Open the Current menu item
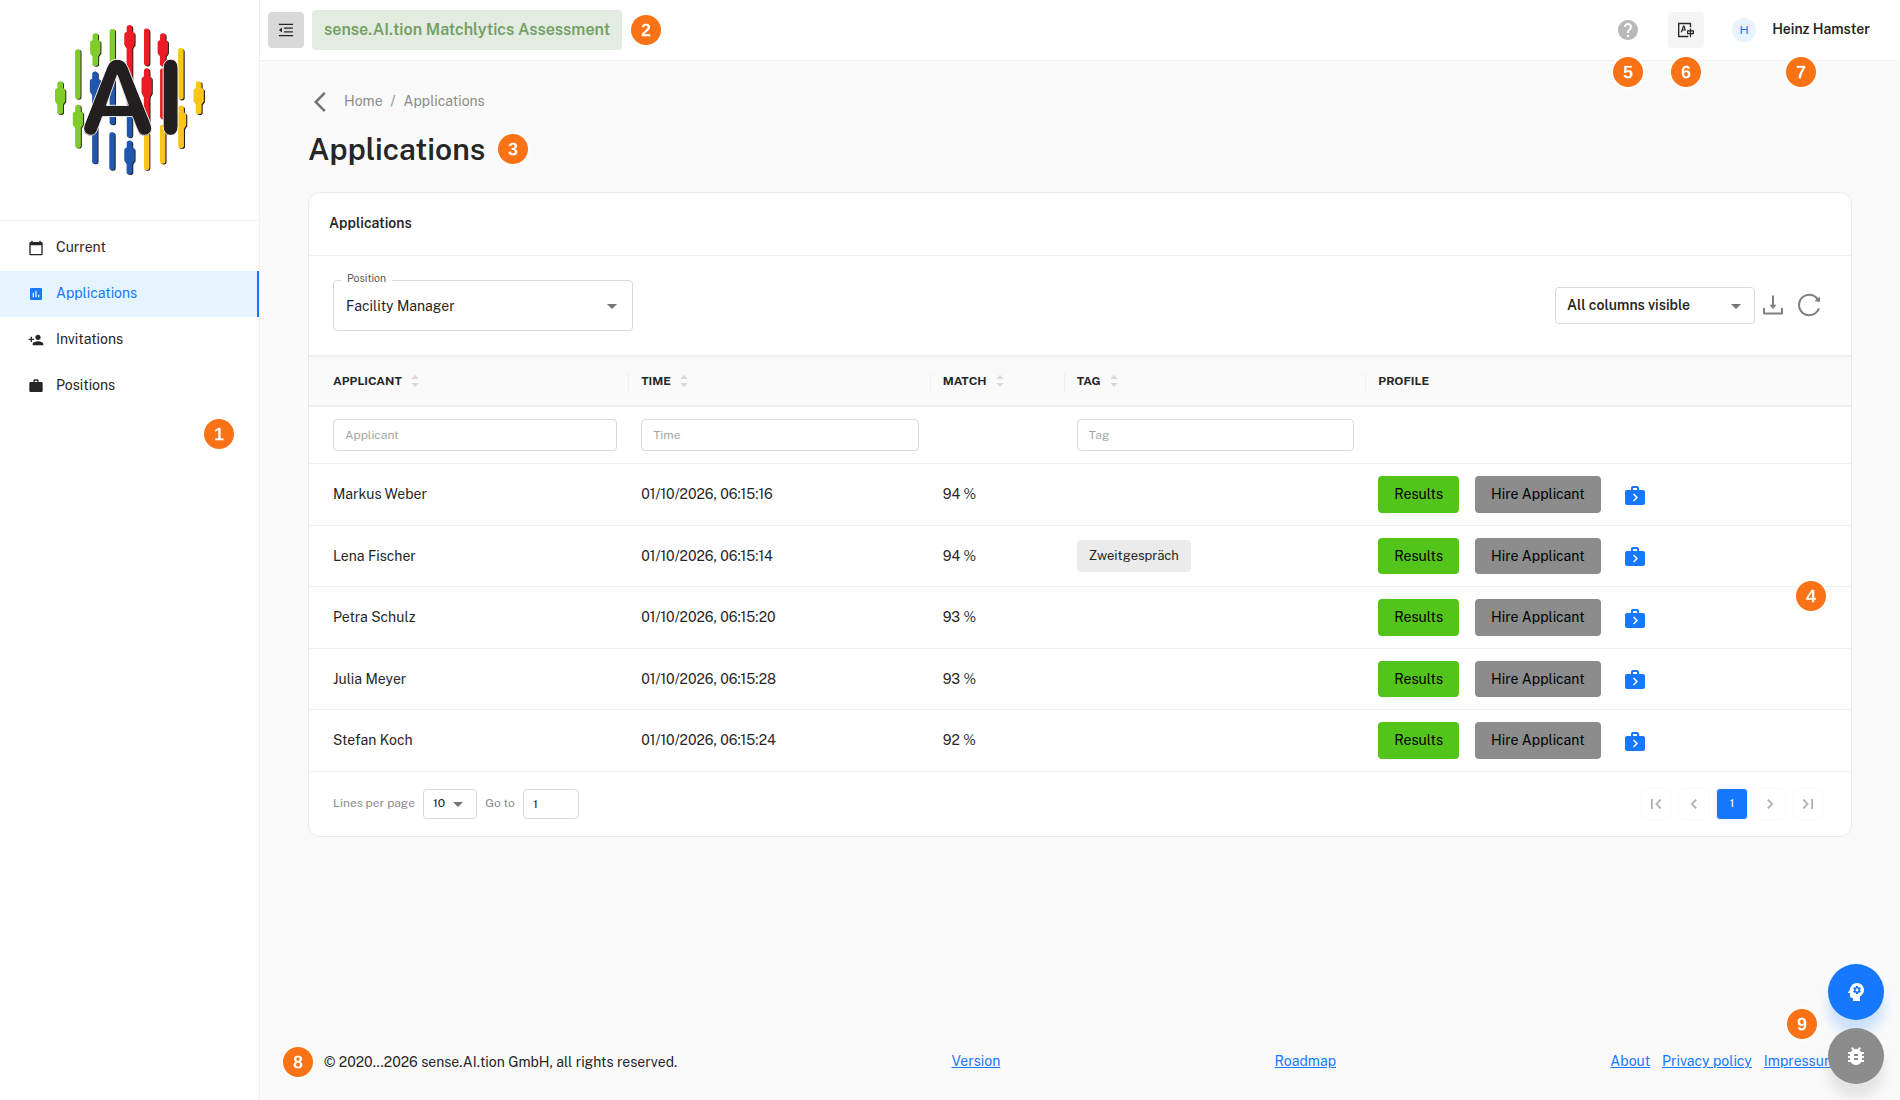 (x=129, y=247)
